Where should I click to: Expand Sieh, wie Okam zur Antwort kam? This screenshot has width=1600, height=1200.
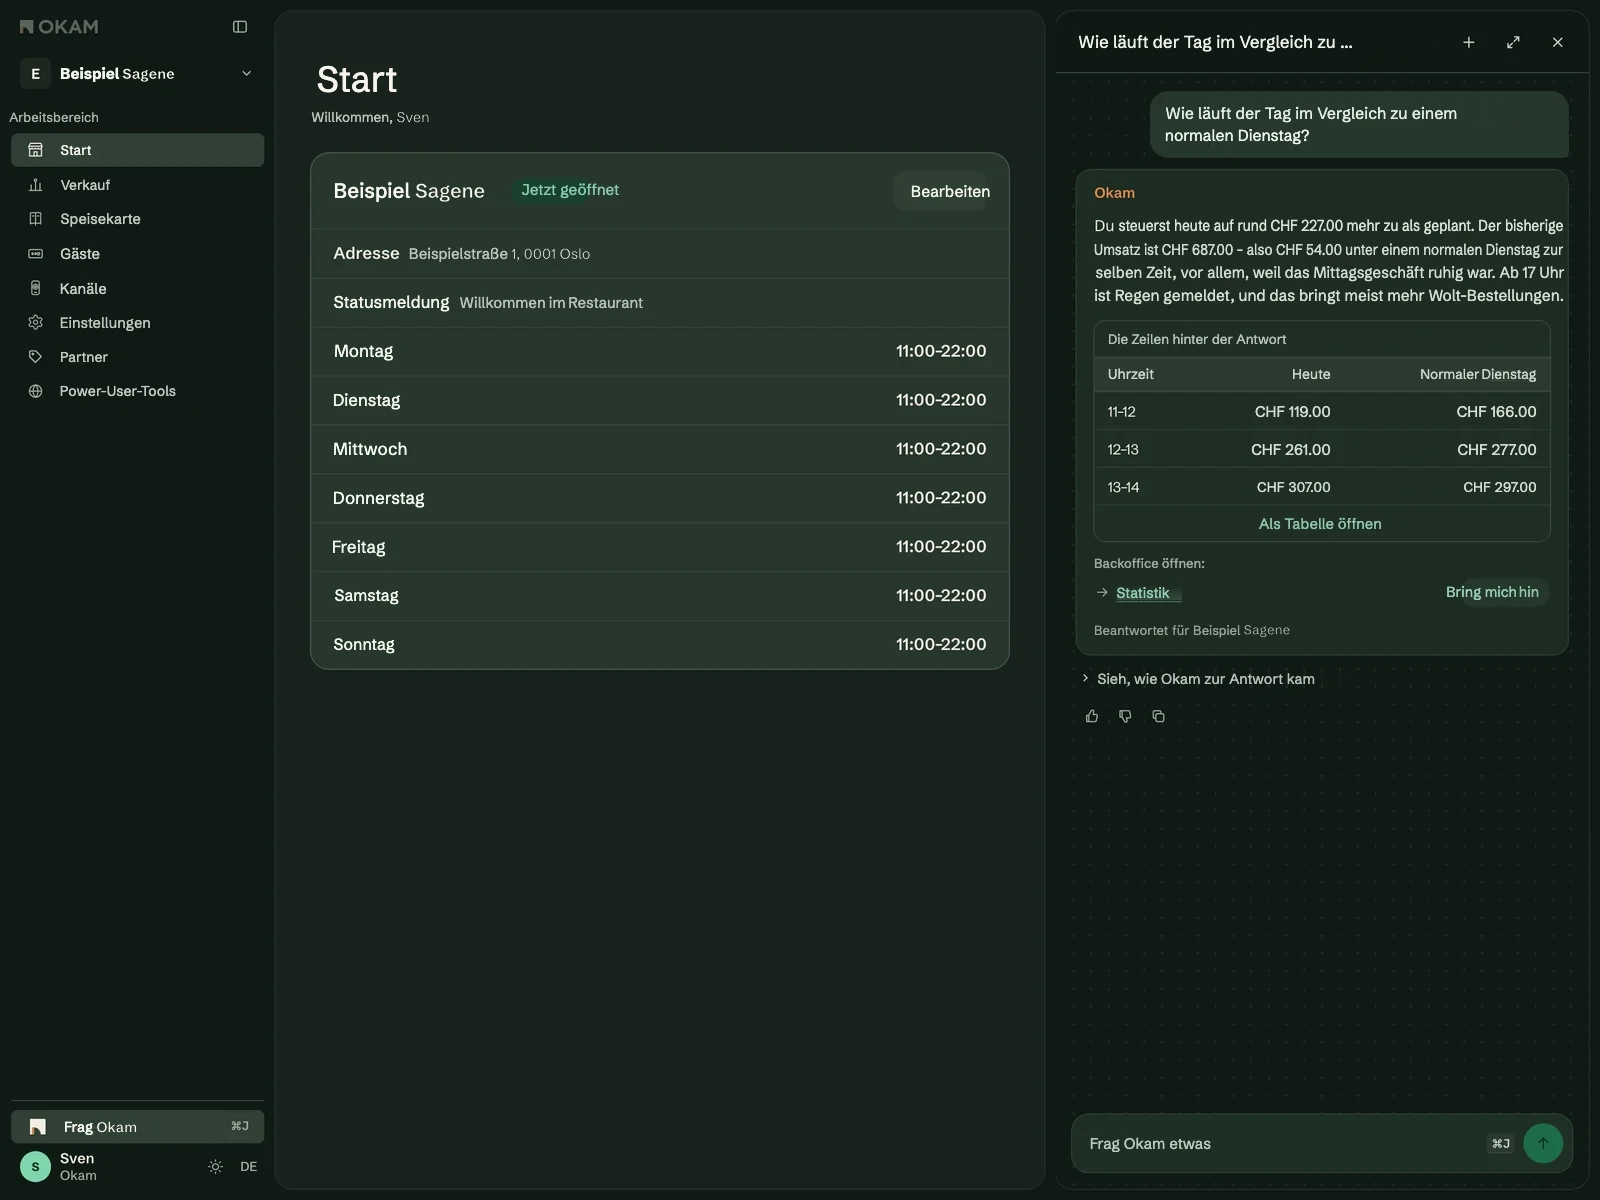click(1198, 679)
